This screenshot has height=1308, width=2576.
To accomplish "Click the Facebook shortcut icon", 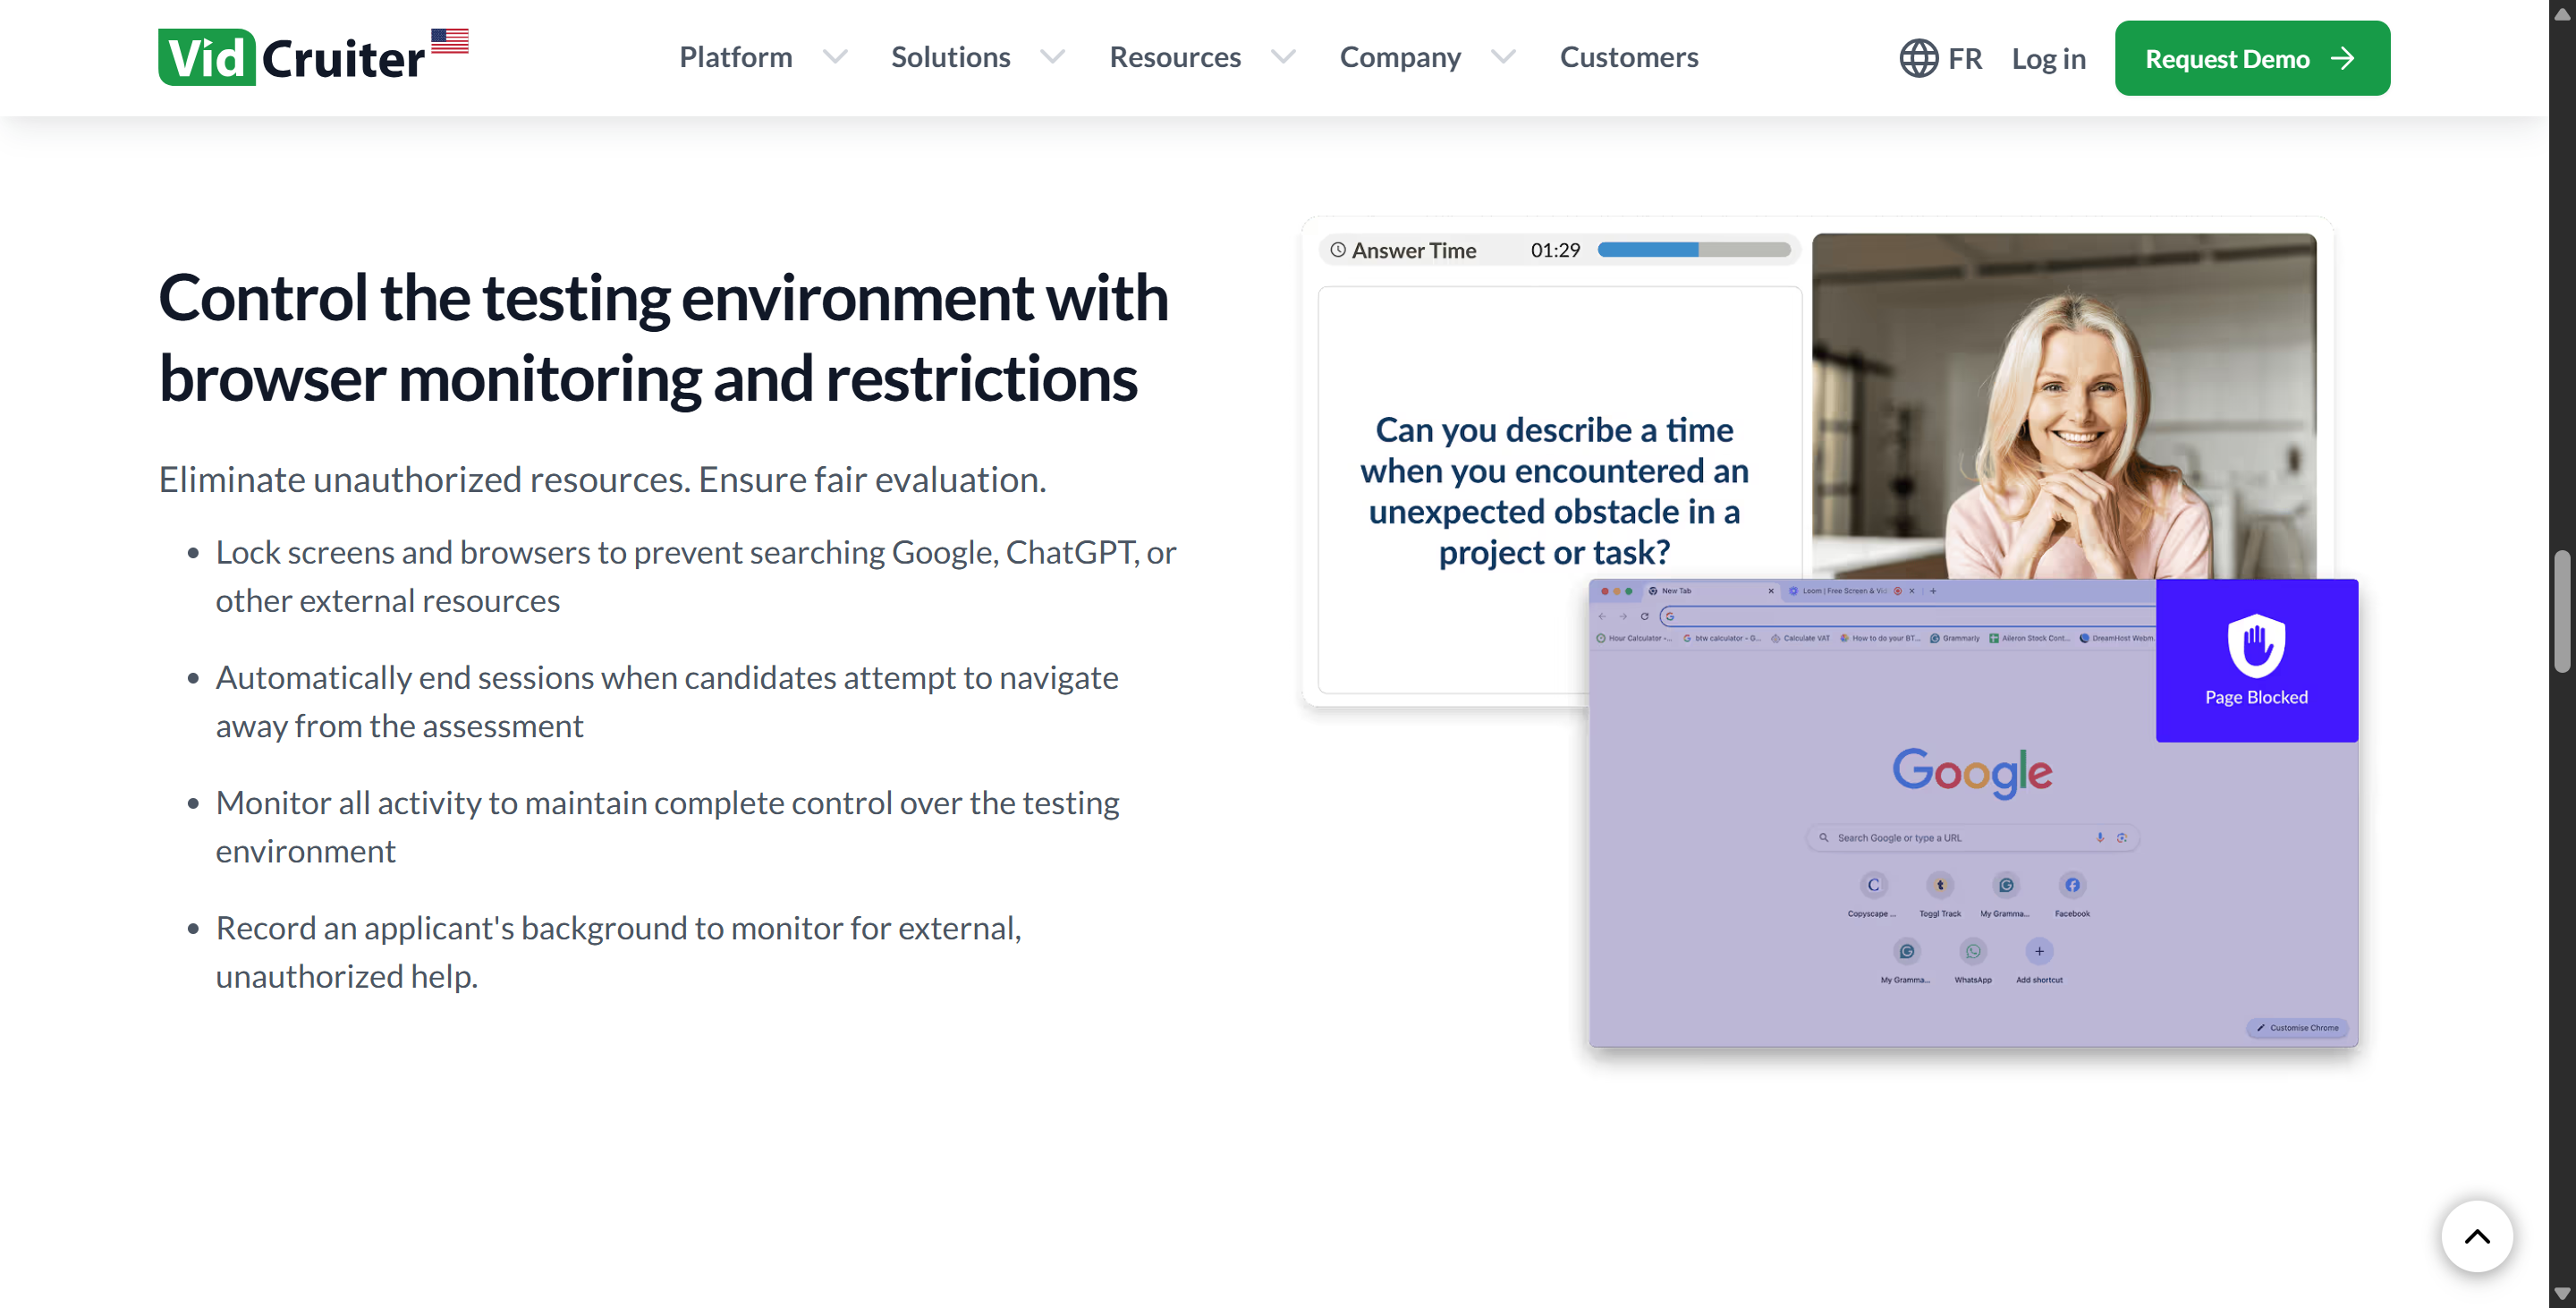I will click(2072, 885).
